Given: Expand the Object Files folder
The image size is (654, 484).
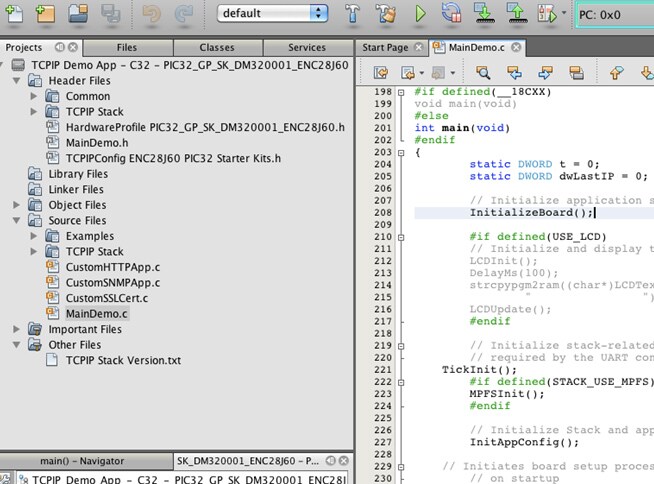Looking at the screenshot, I should 16,204.
